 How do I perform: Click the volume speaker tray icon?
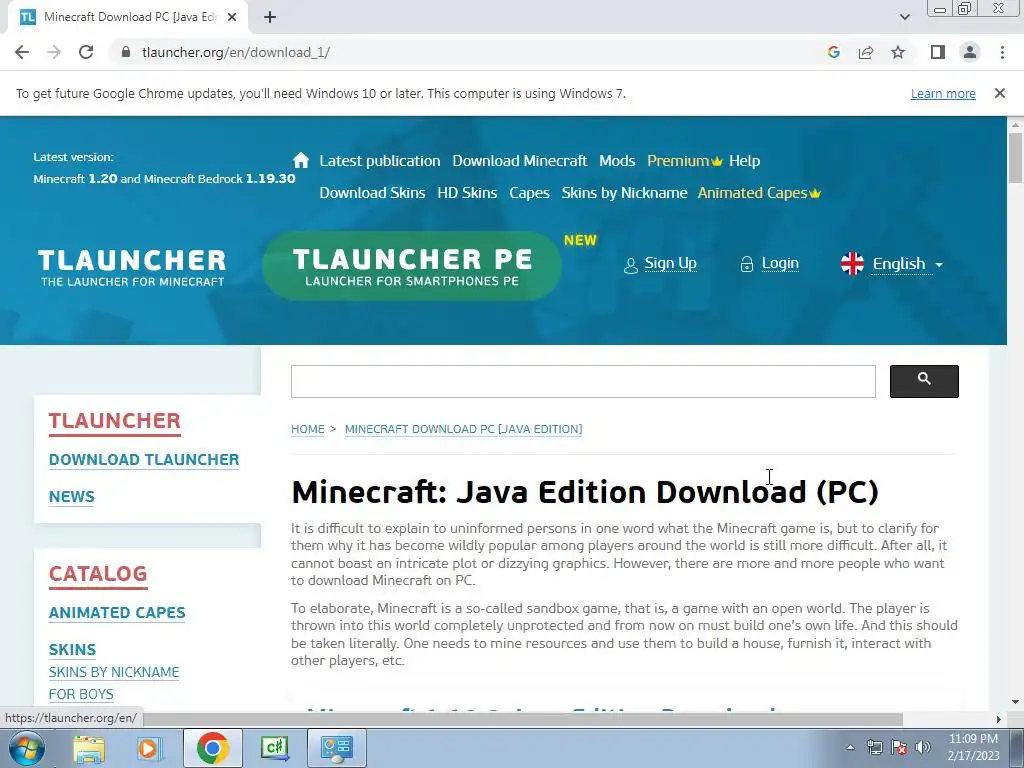pos(923,747)
